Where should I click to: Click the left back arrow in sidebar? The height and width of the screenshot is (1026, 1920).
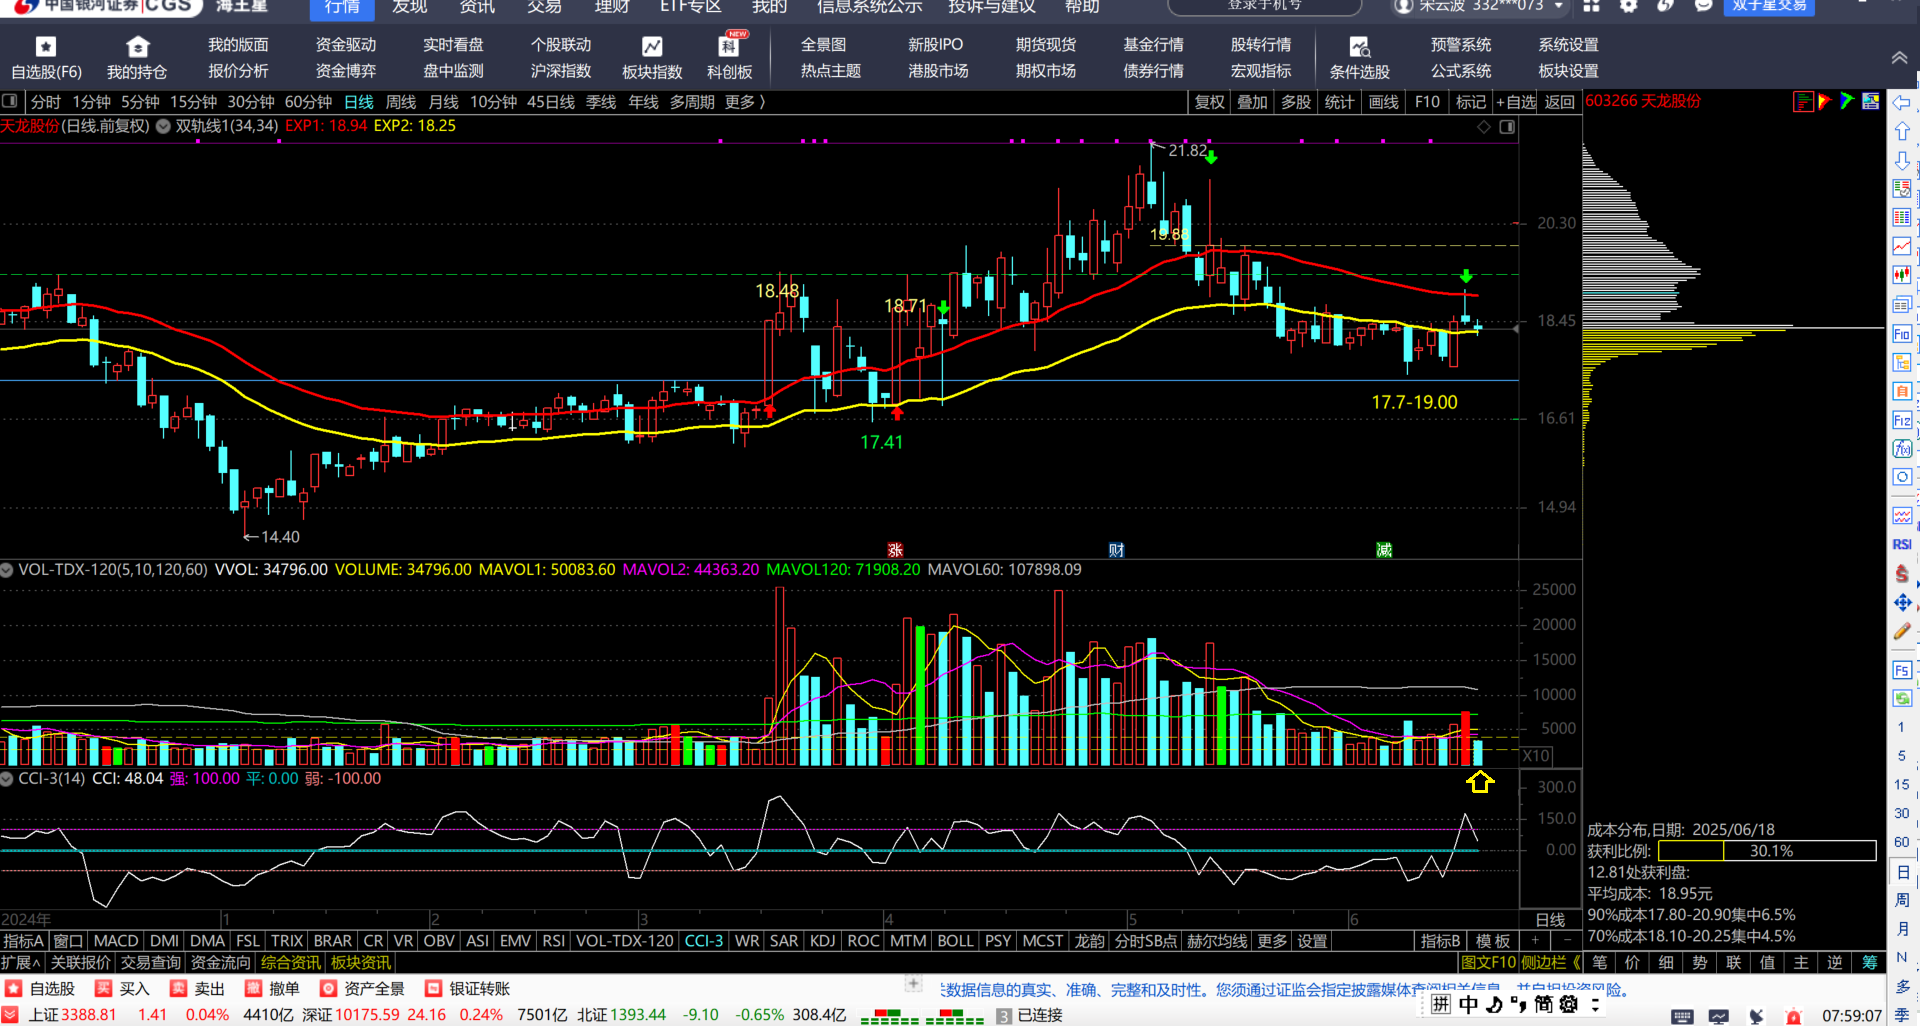tap(1902, 103)
